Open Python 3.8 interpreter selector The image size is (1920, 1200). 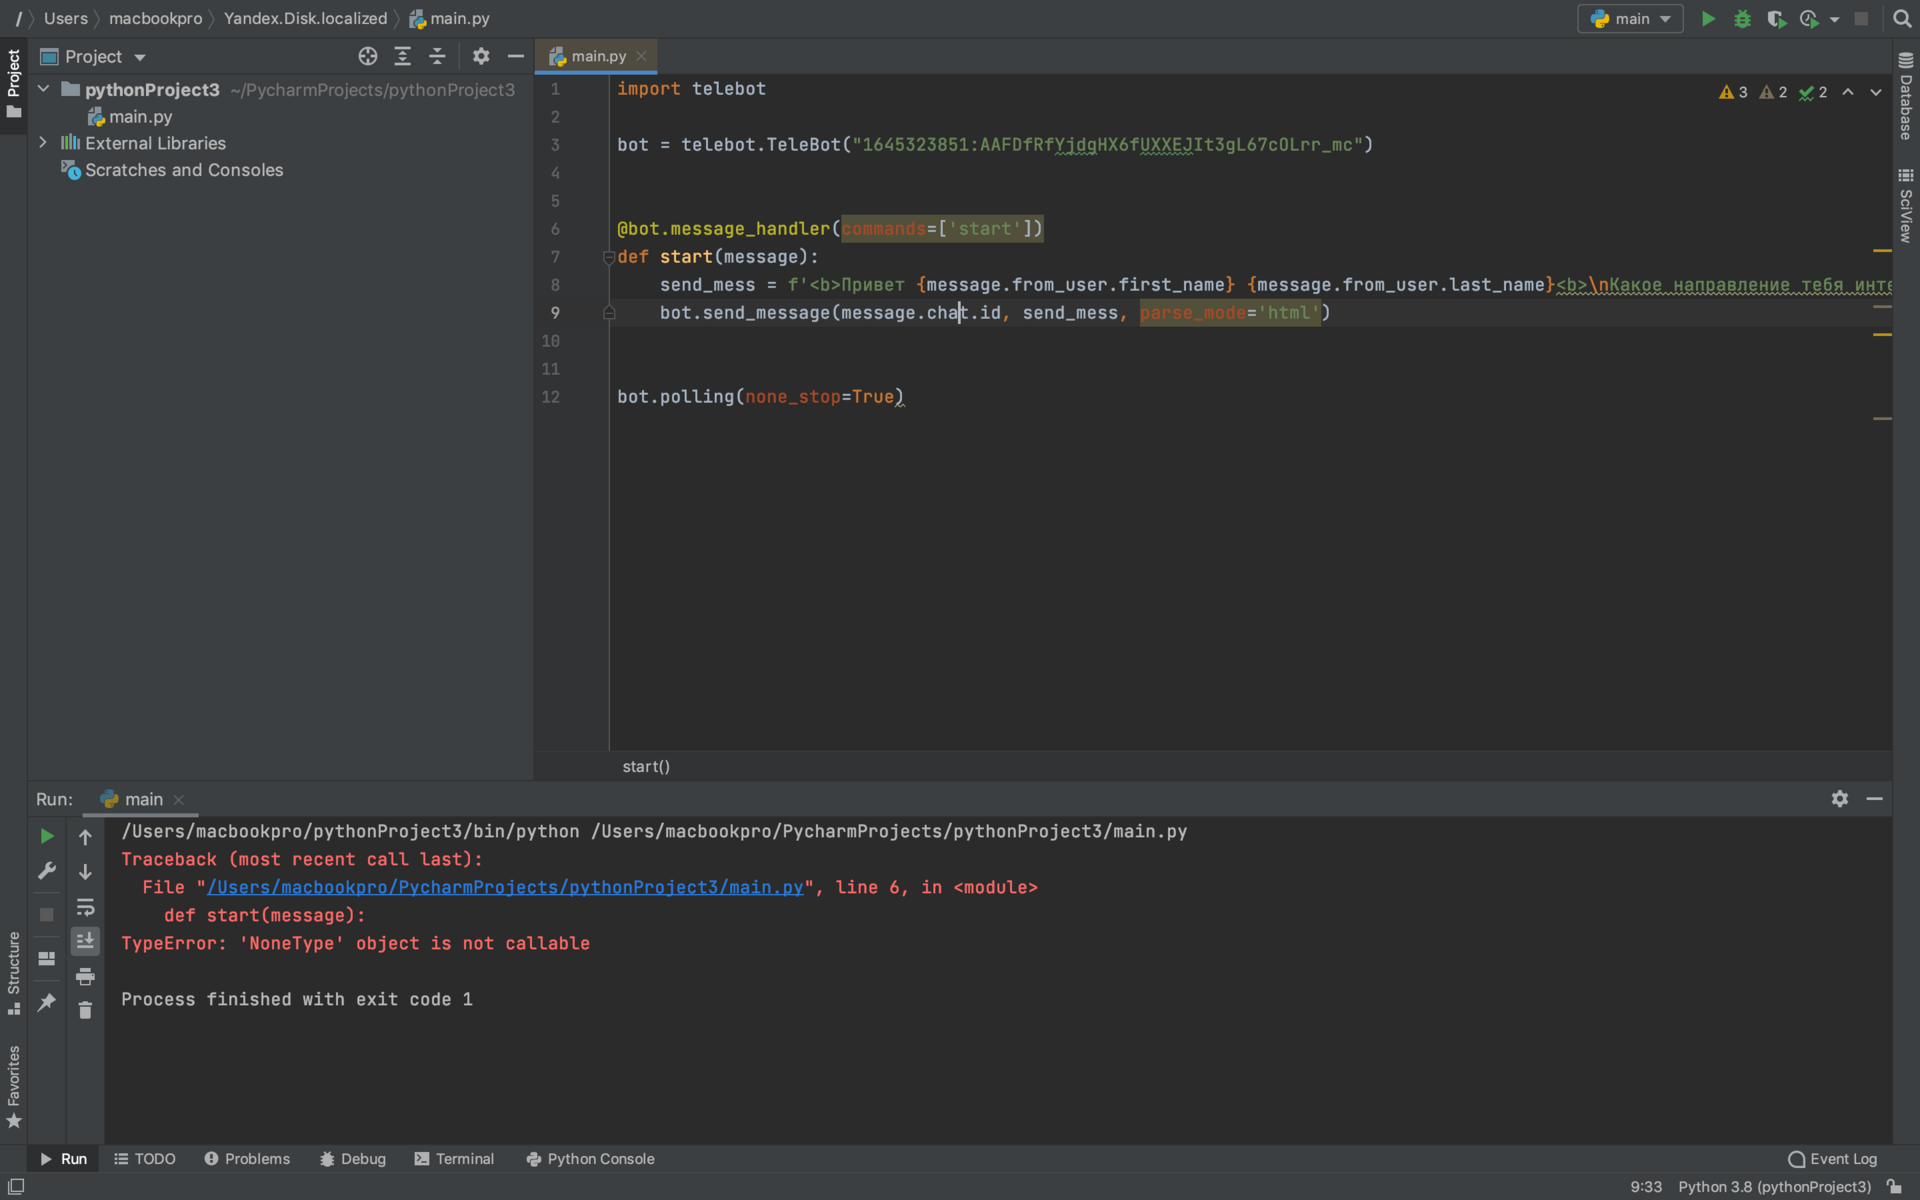tap(1774, 1187)
